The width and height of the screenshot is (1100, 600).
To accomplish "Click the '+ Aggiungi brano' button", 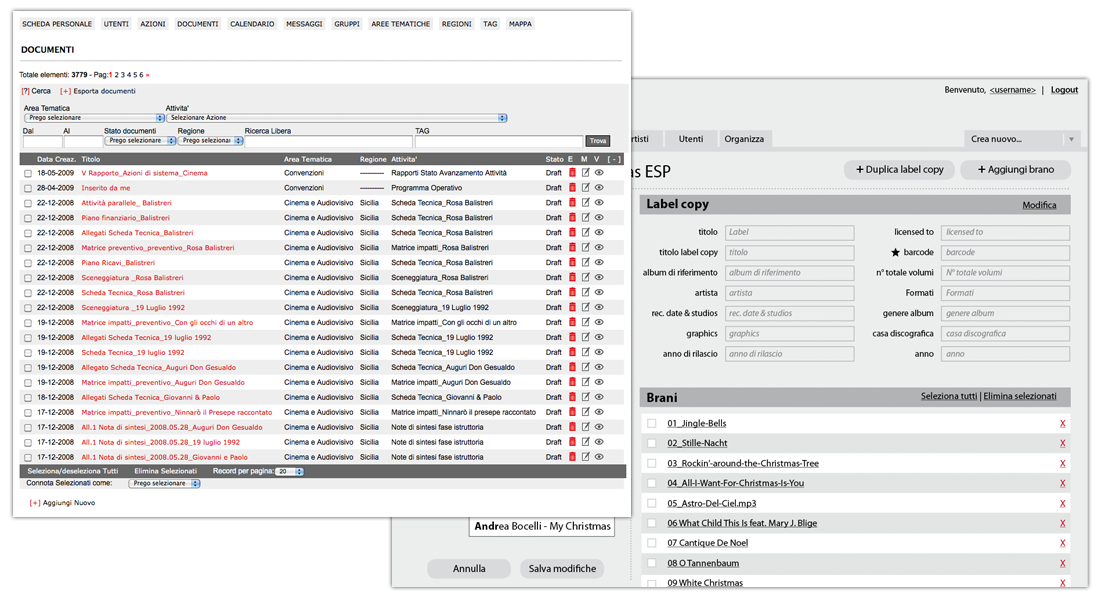I will [1016, 169].
